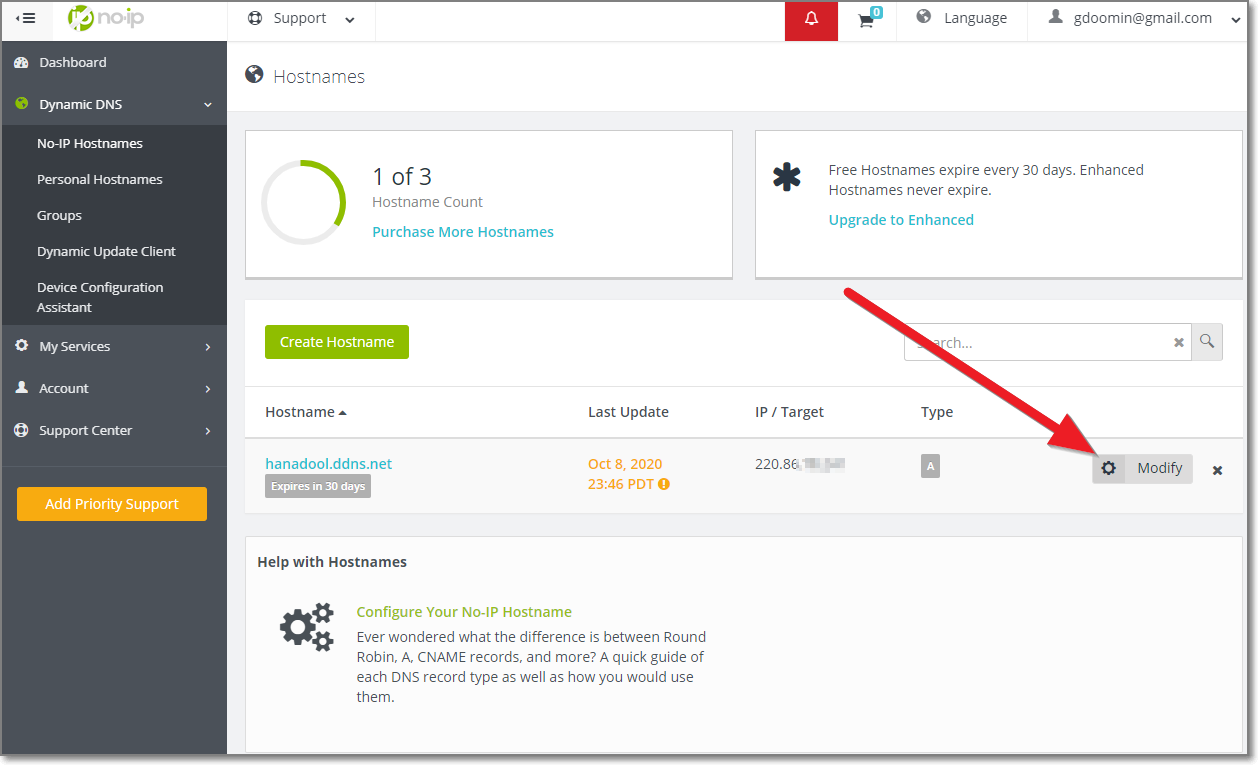Click the user profile silhouette icon
Image resolution: width=1258 pixels, height=765 pixels.
click(x=1056, y=17)
